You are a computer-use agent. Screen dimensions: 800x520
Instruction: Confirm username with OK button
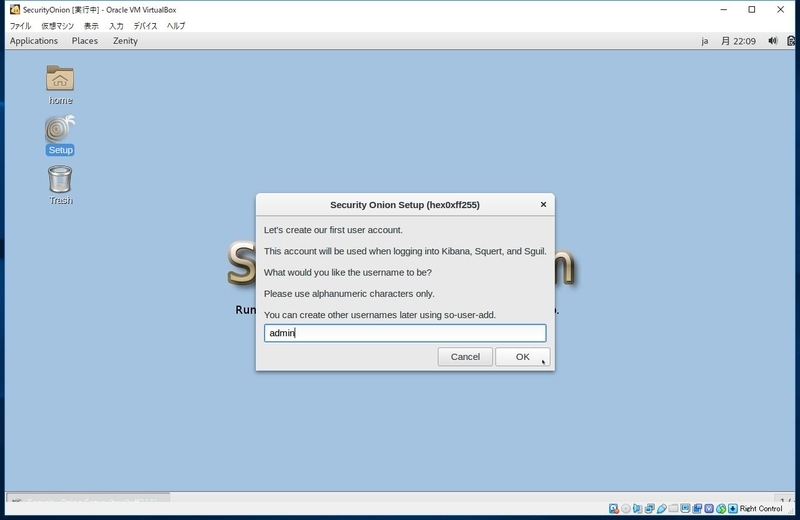coord(522,357)
